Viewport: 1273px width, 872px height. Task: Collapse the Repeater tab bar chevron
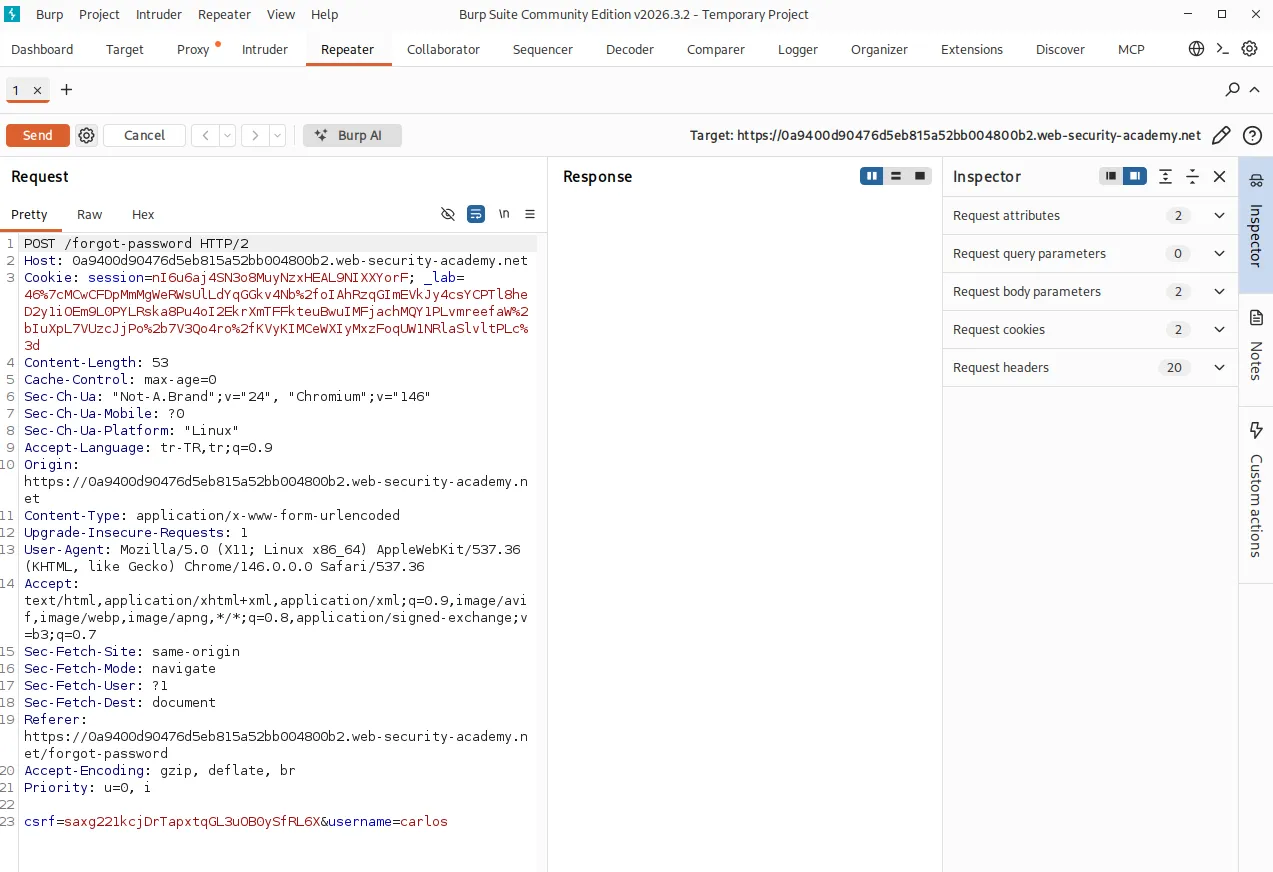[x=1255, y=90]
